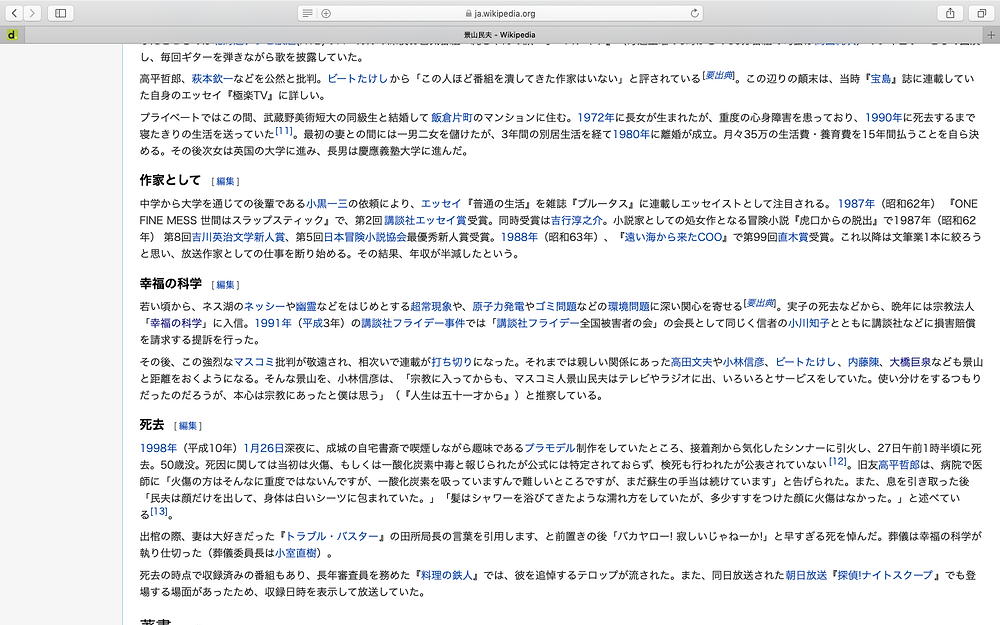Open the 原子力発電 link
Viewport: 1000px width, 625px height.
497,307
